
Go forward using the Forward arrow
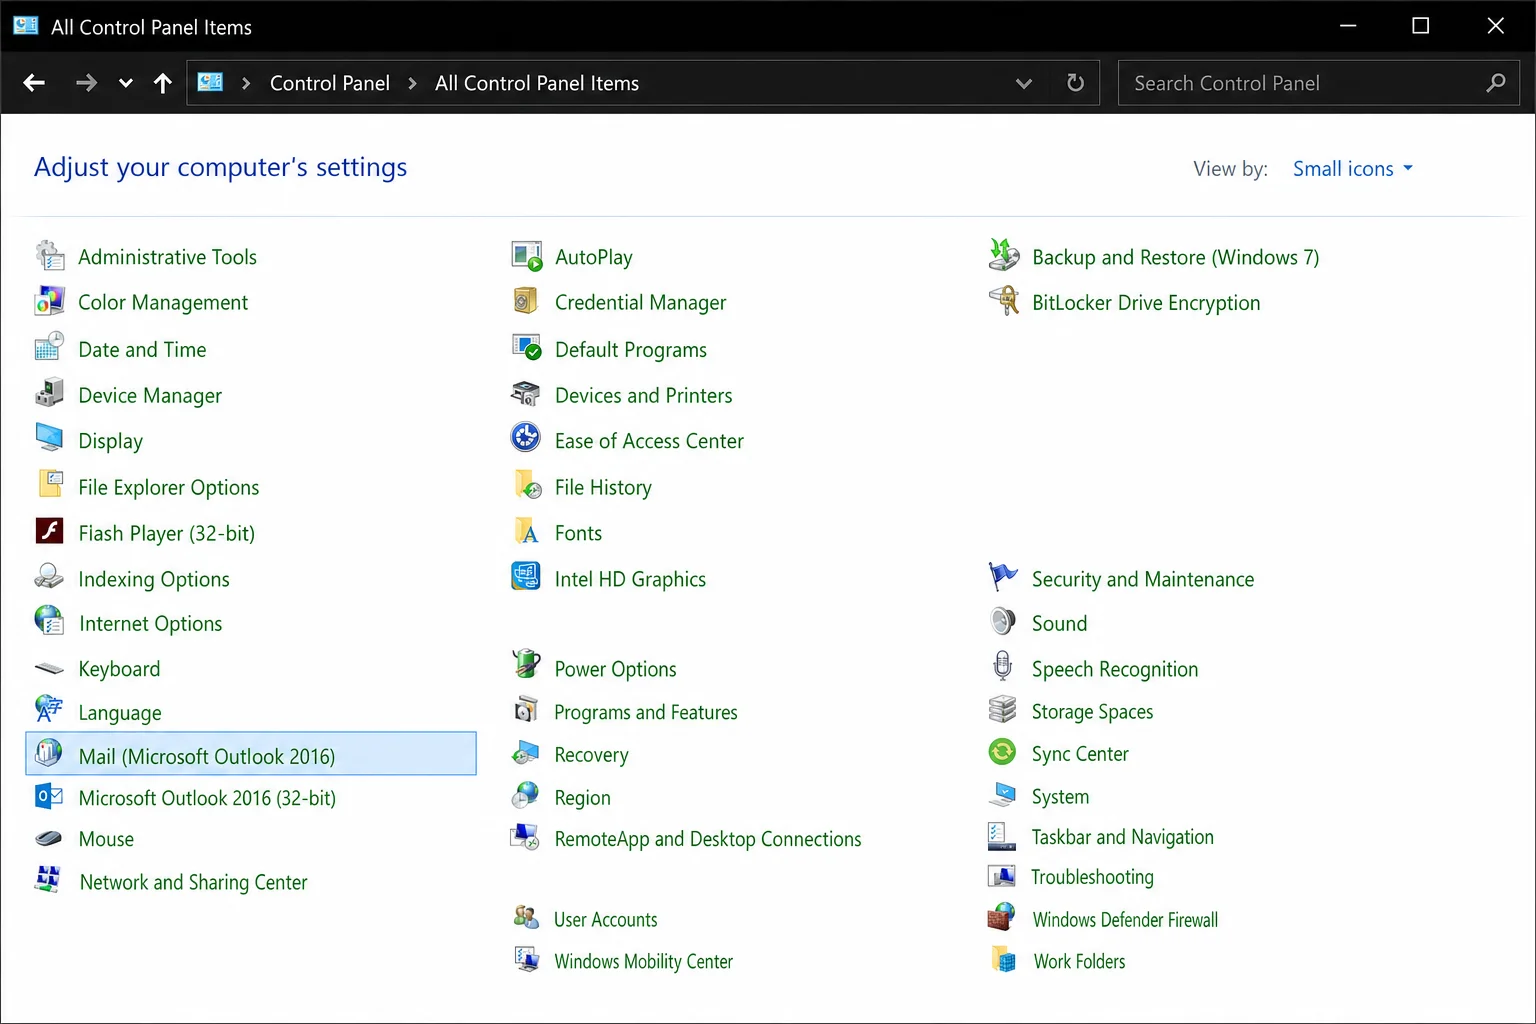tap(86, 83)
